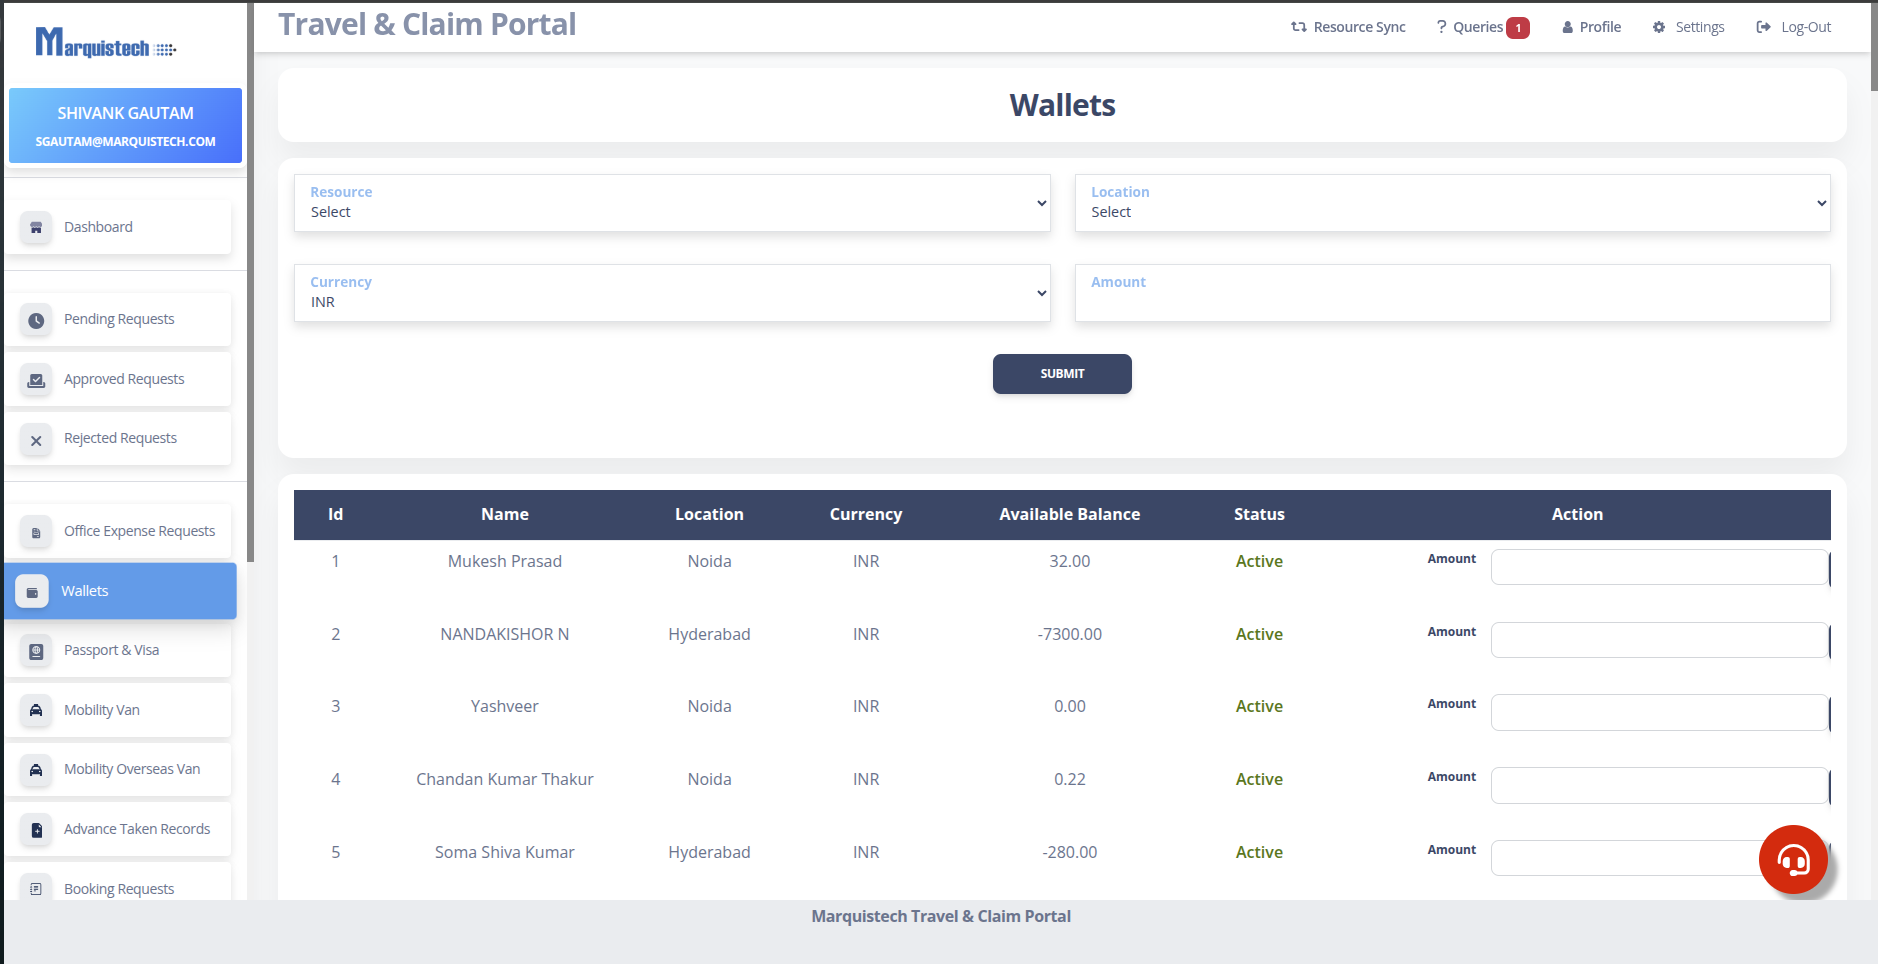
Task: Expand the Currency dropdown showing INR
Action: pyautogui.click(x=671, y=293)
